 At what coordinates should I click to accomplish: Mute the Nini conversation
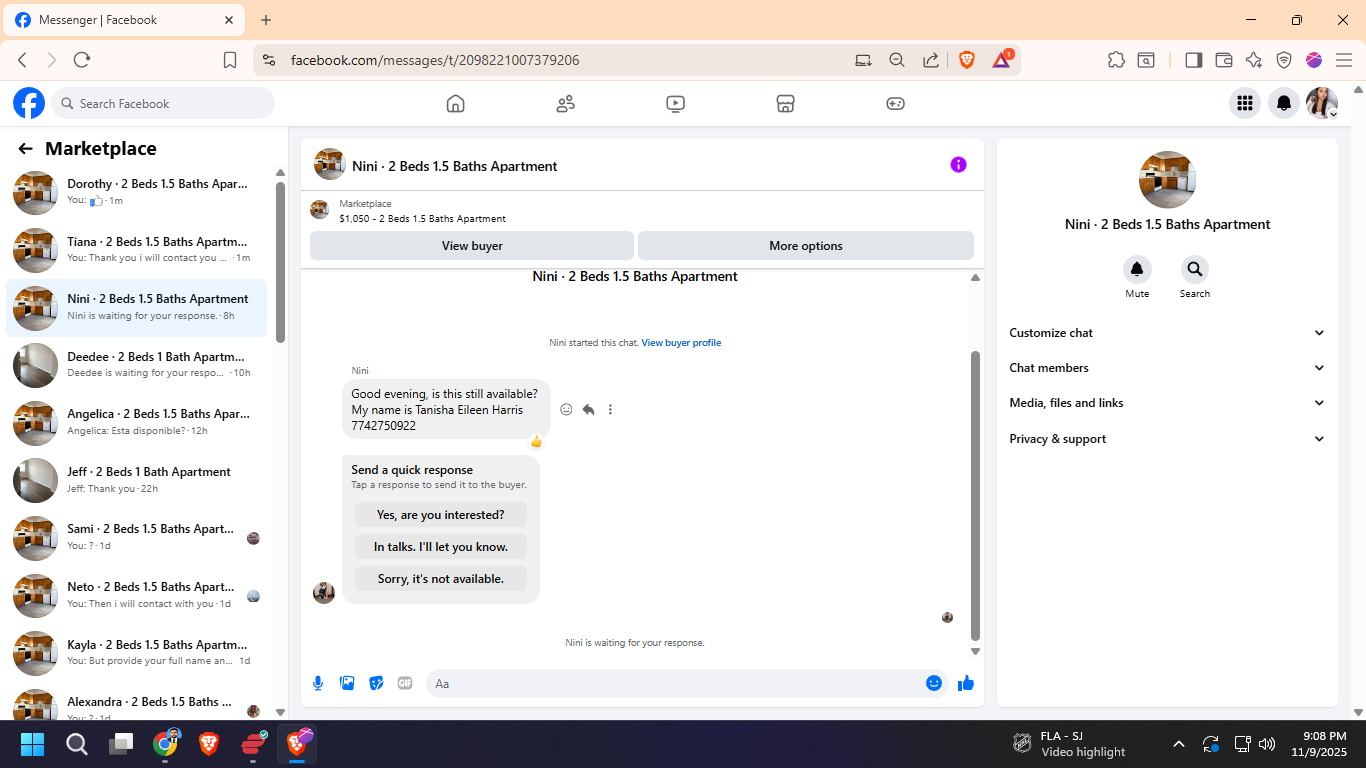[x=1137, y=269]
